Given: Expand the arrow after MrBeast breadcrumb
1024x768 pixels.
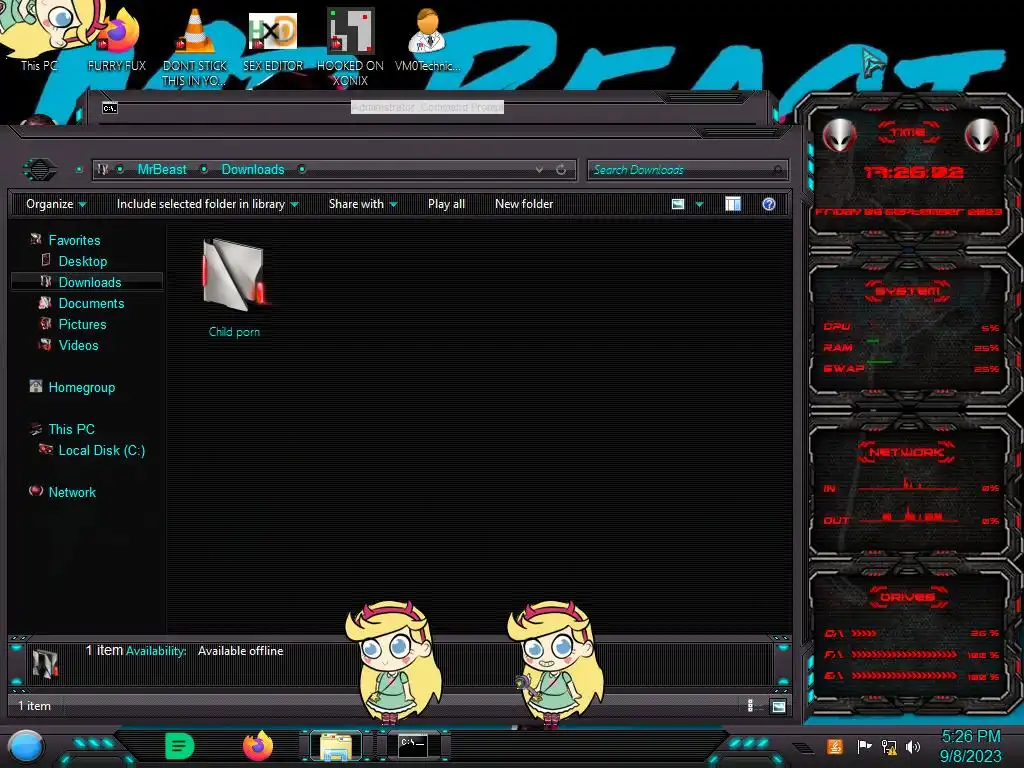Looking at the screenshot, I should click(204, 170).
